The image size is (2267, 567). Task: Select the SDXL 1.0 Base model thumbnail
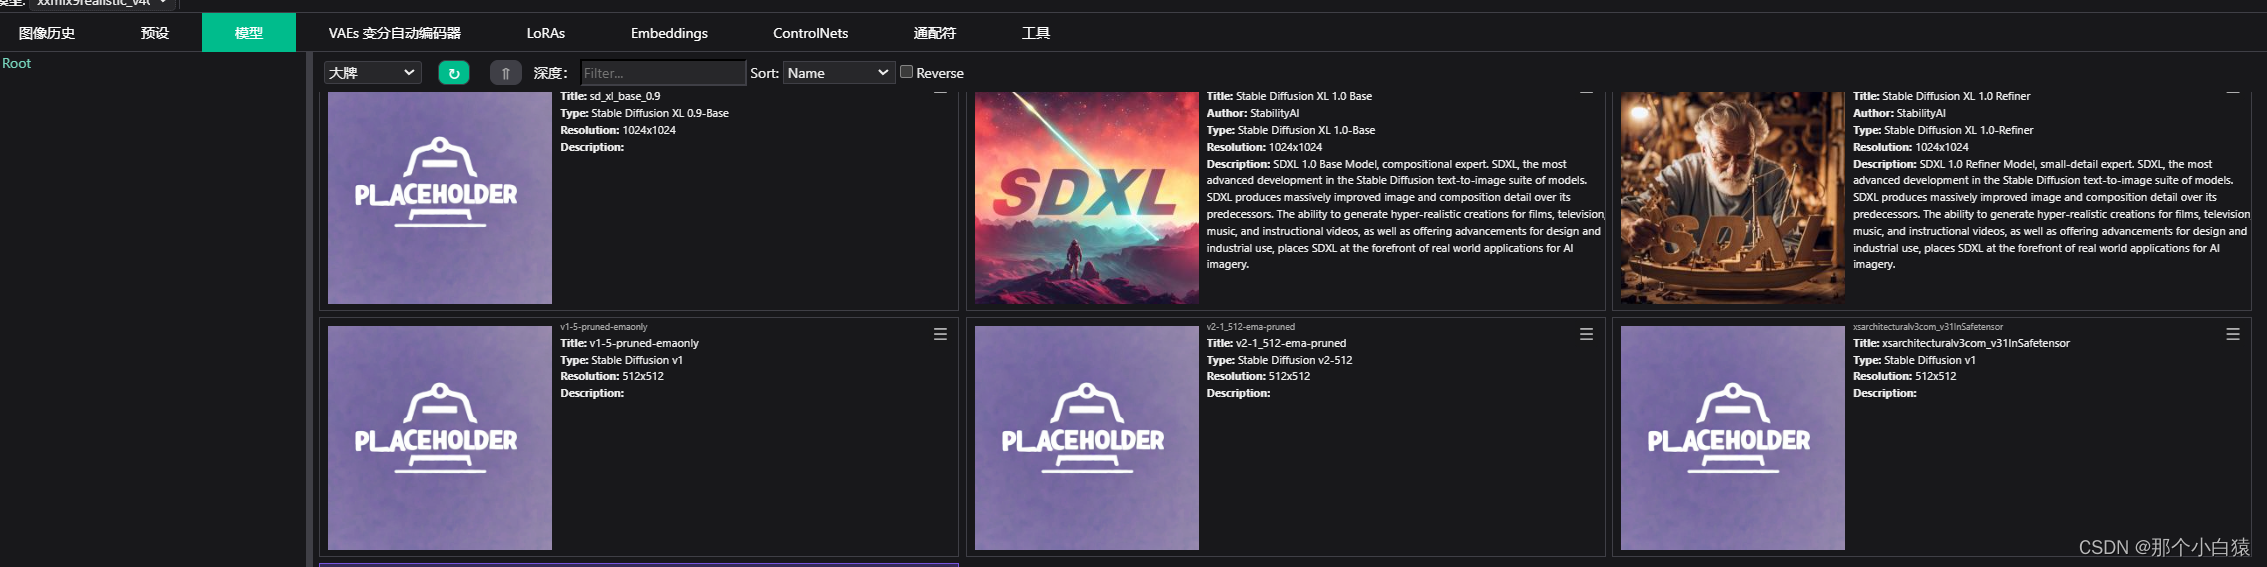(1086, 197)
